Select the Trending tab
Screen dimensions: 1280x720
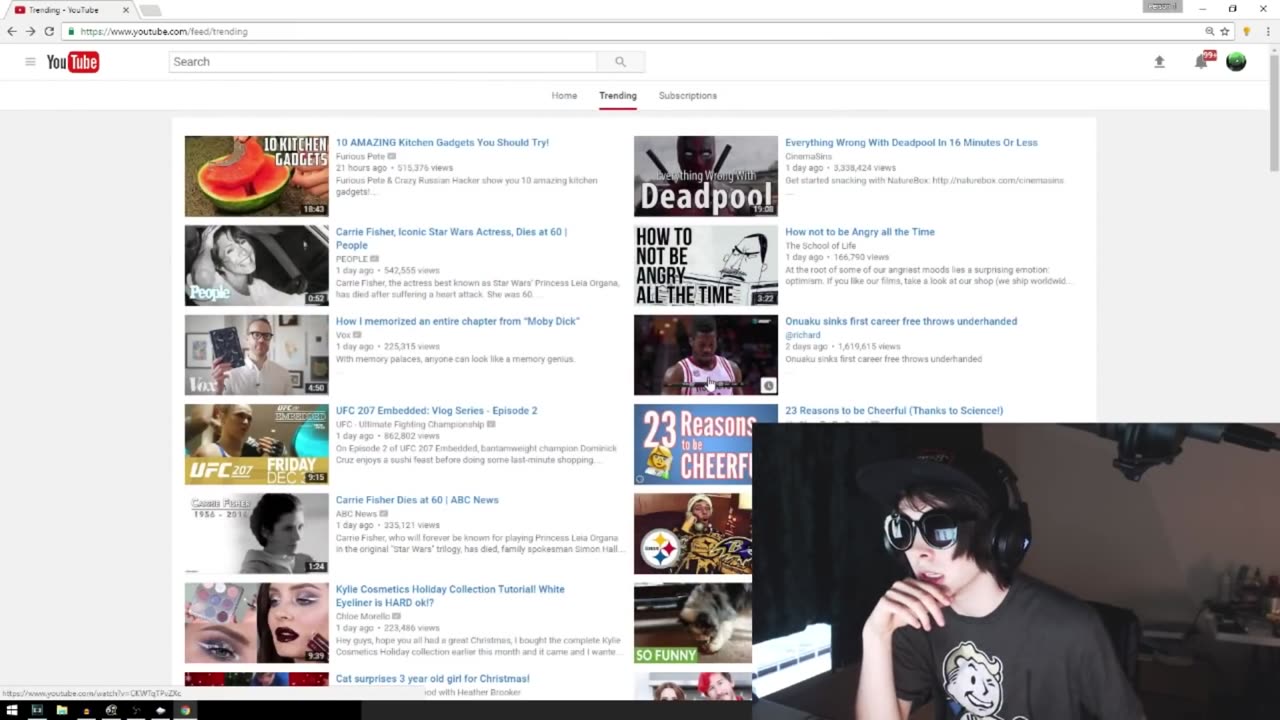point(618,95)
